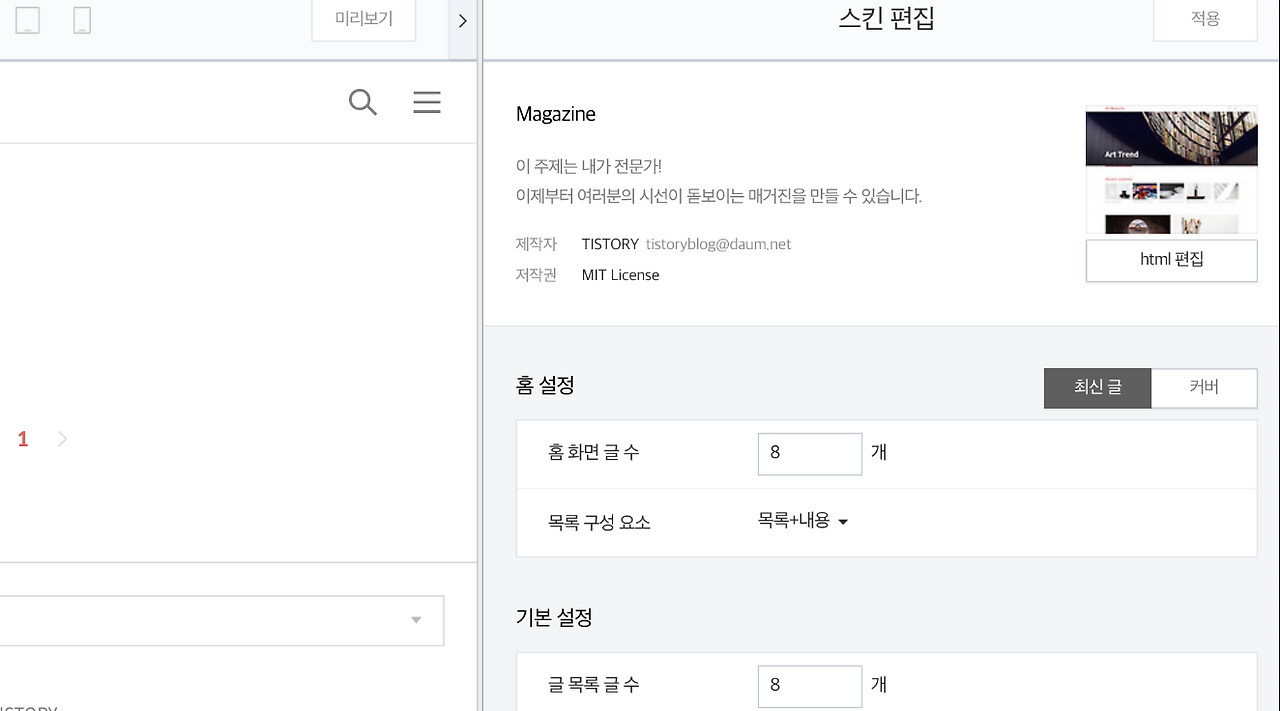Open search in the blog preview
The height and width of the screenshot is (711, 1280).
point(363,102)
